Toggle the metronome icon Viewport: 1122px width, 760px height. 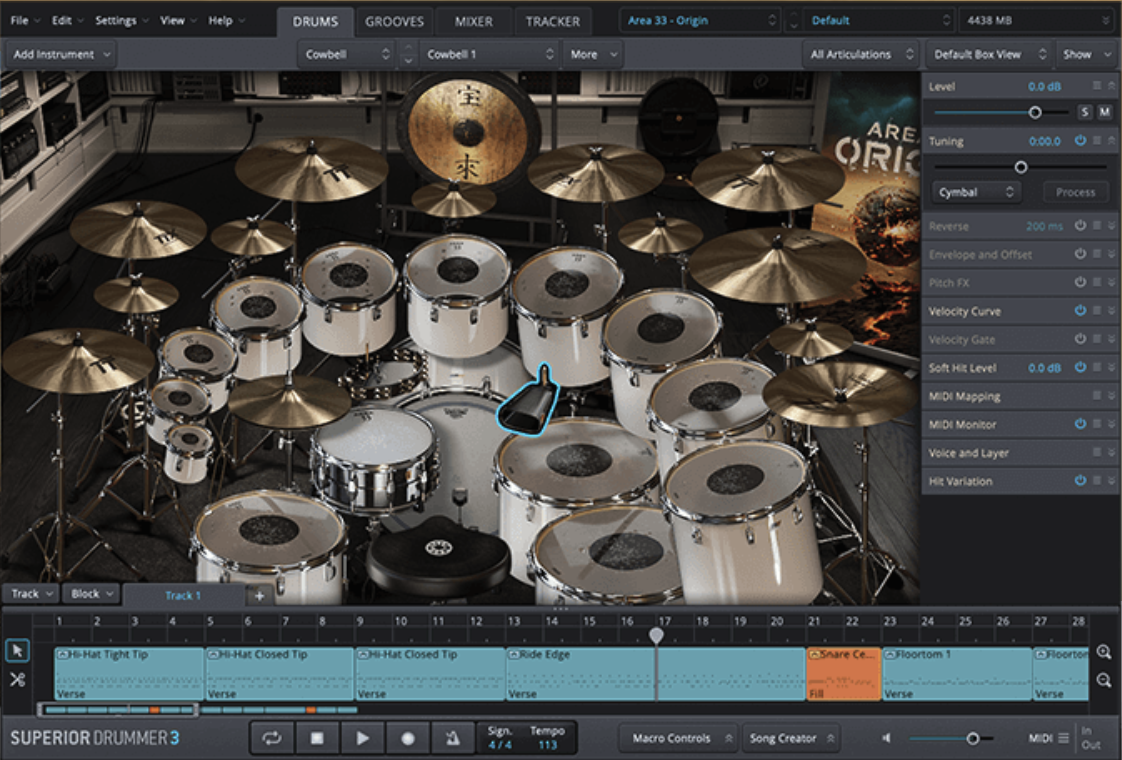coord(452,738)
